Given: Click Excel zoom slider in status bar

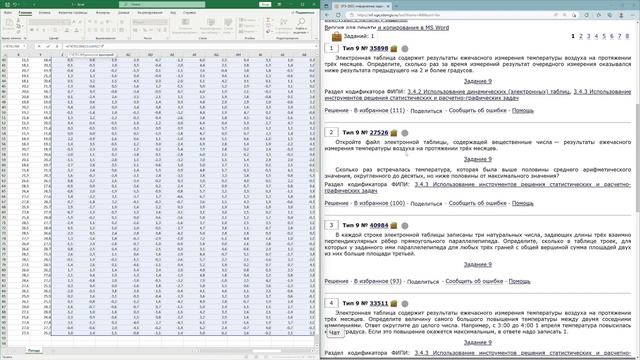Looking at the screenshot, I should [286, 357].
